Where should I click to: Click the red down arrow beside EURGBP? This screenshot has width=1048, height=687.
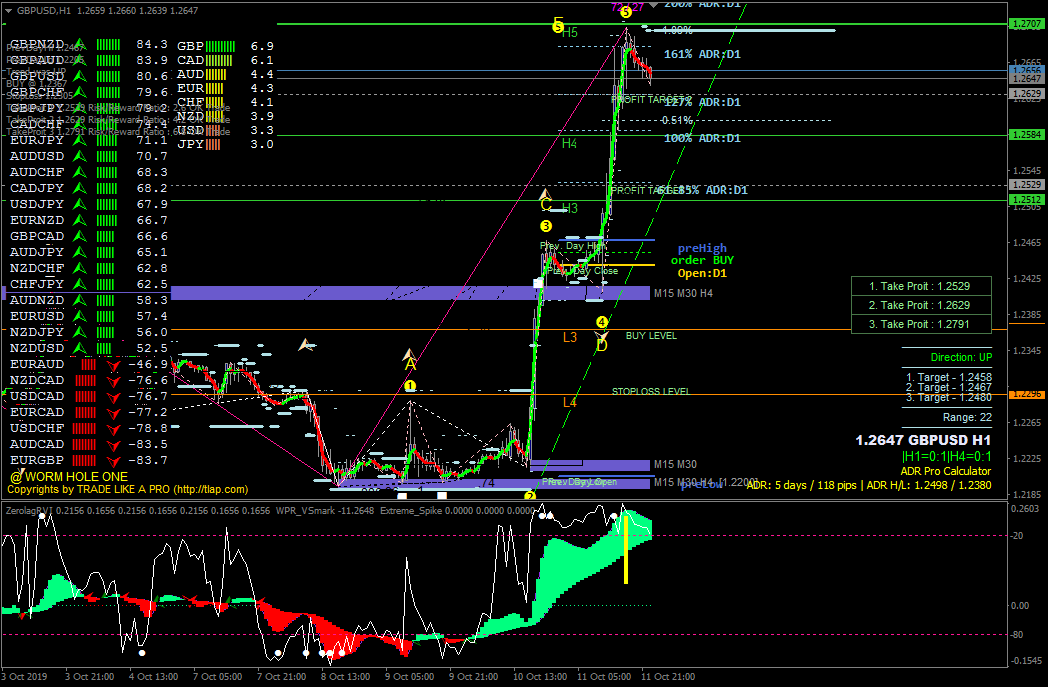(x=113, y=461)
